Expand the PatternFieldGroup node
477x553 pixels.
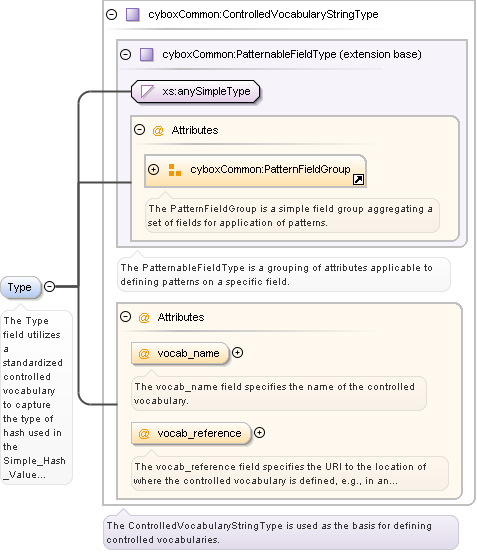[153, 170]
